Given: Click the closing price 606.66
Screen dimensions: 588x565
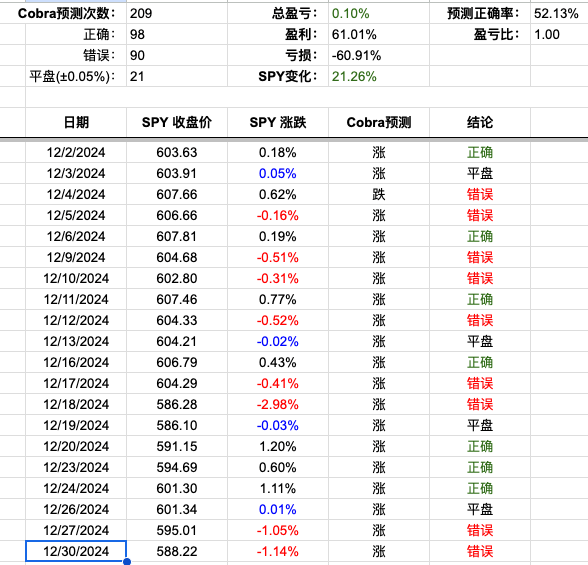Looking at the screenshot, I should 177,215.
